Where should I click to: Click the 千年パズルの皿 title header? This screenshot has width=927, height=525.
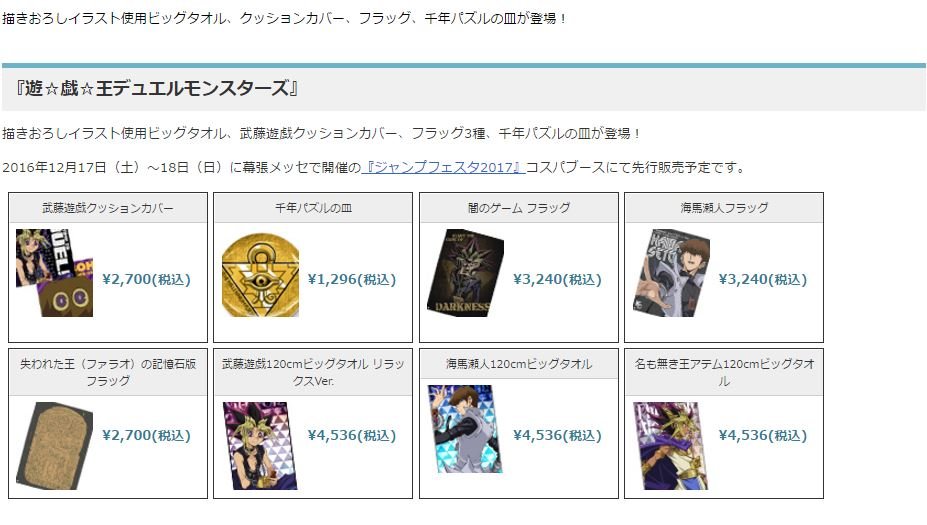pyautogui.click(x=313, y=208)
